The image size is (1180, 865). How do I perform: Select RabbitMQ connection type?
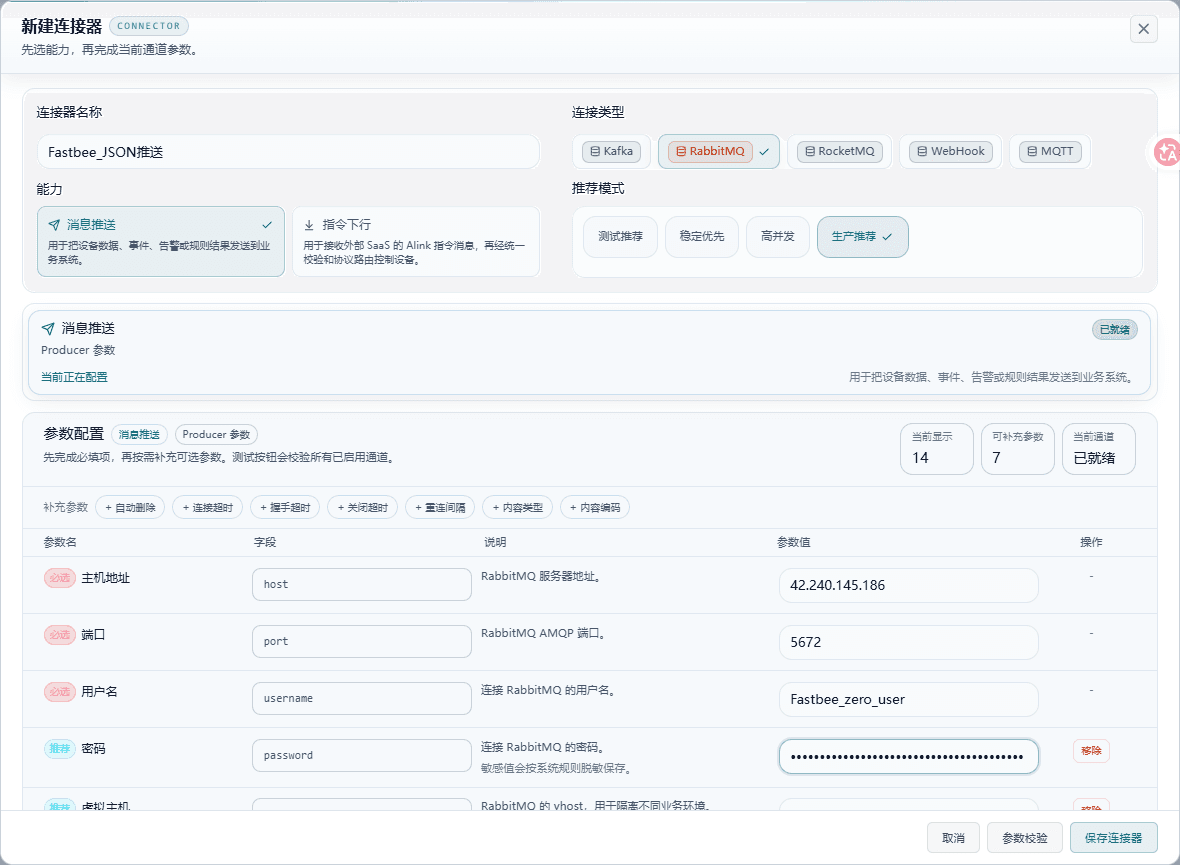[719, 151]
